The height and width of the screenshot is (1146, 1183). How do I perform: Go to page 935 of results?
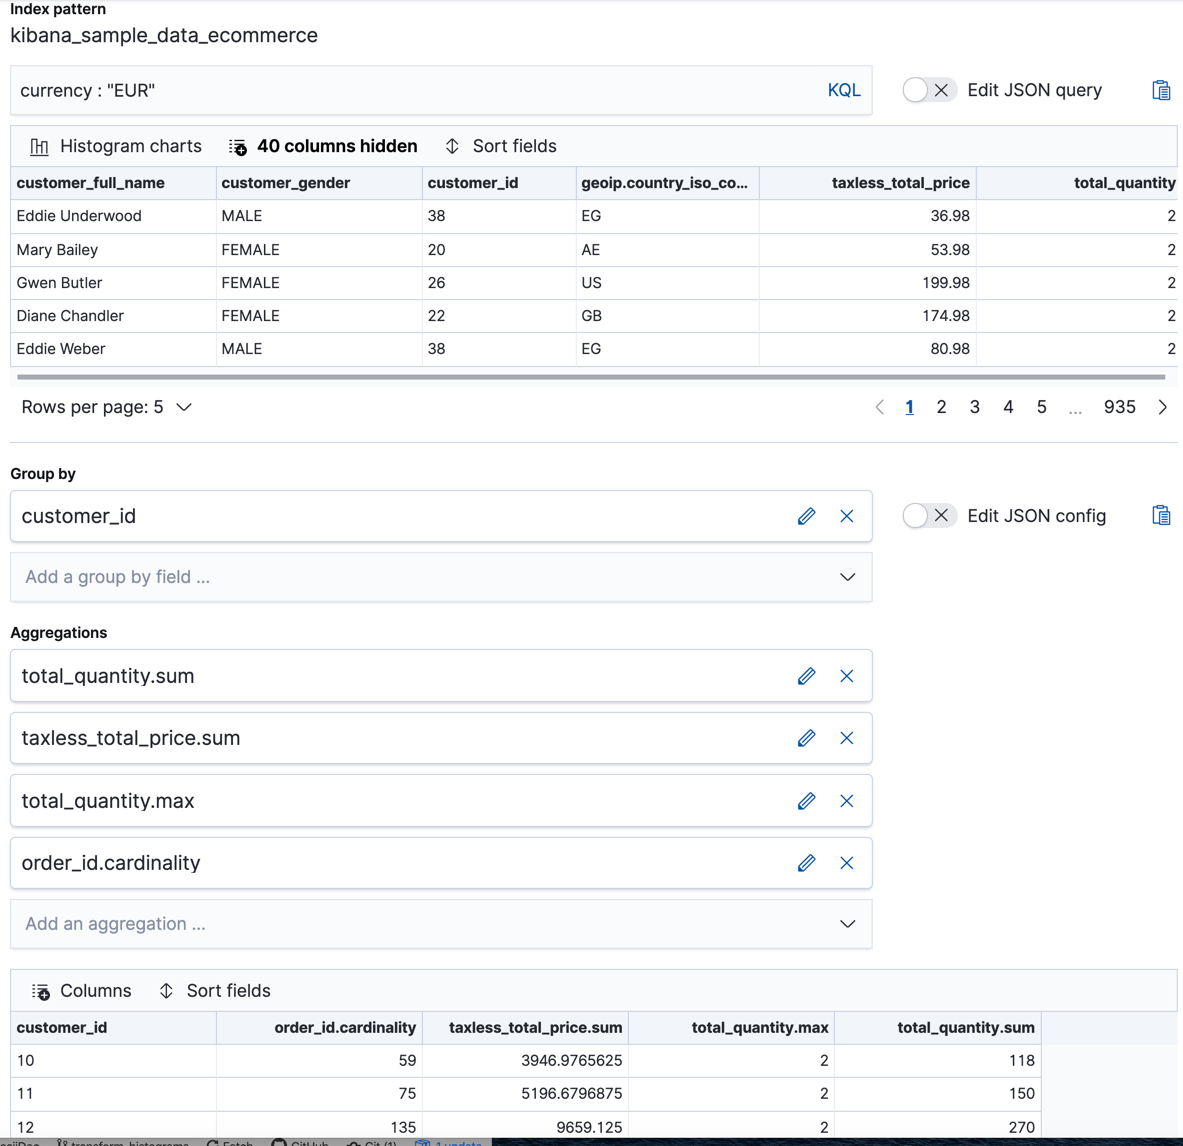(1119, 407)
